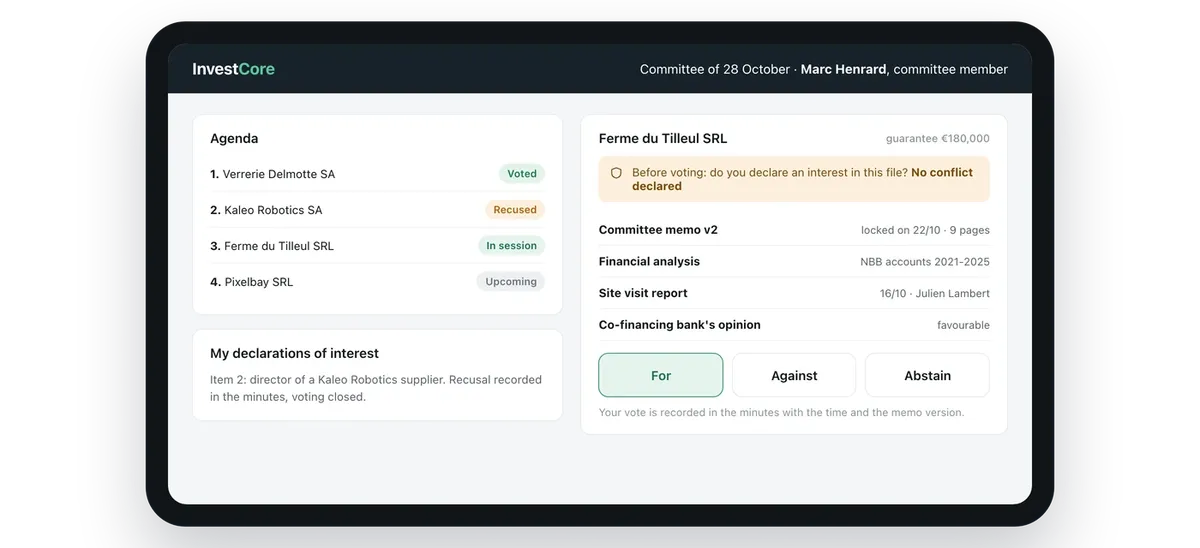Click the Agenda panel heading
Image resolution: width=1200 pixels, height=548 pixels.
click(x=234, y=139)
